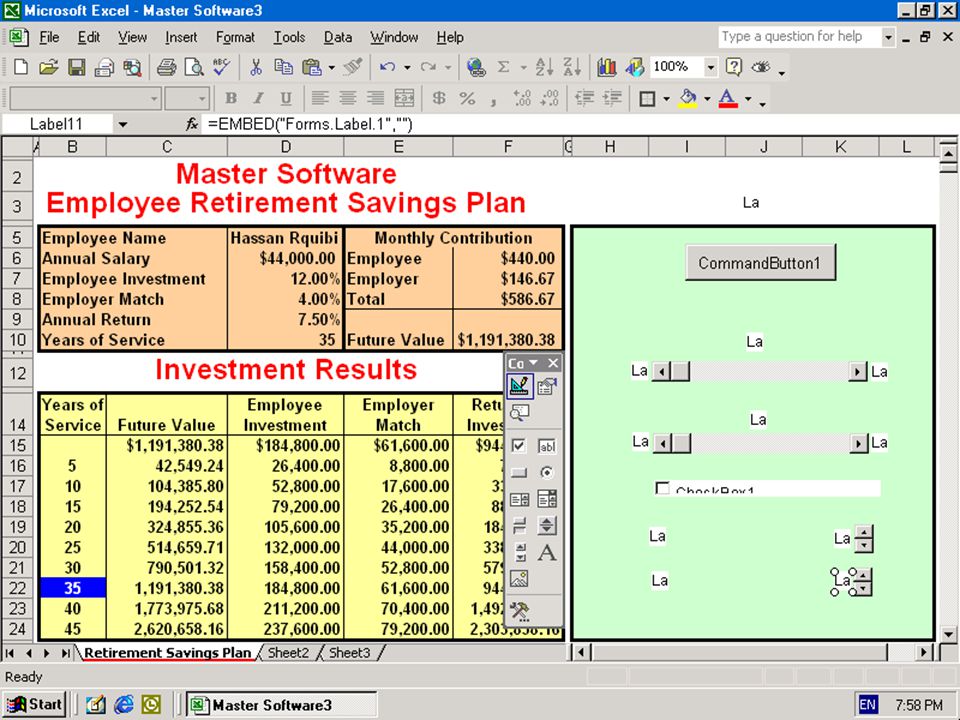The height and width of the screenshot is (720, 960).
Task: Open the font name dropdown
Action: (x=154, y=99)
